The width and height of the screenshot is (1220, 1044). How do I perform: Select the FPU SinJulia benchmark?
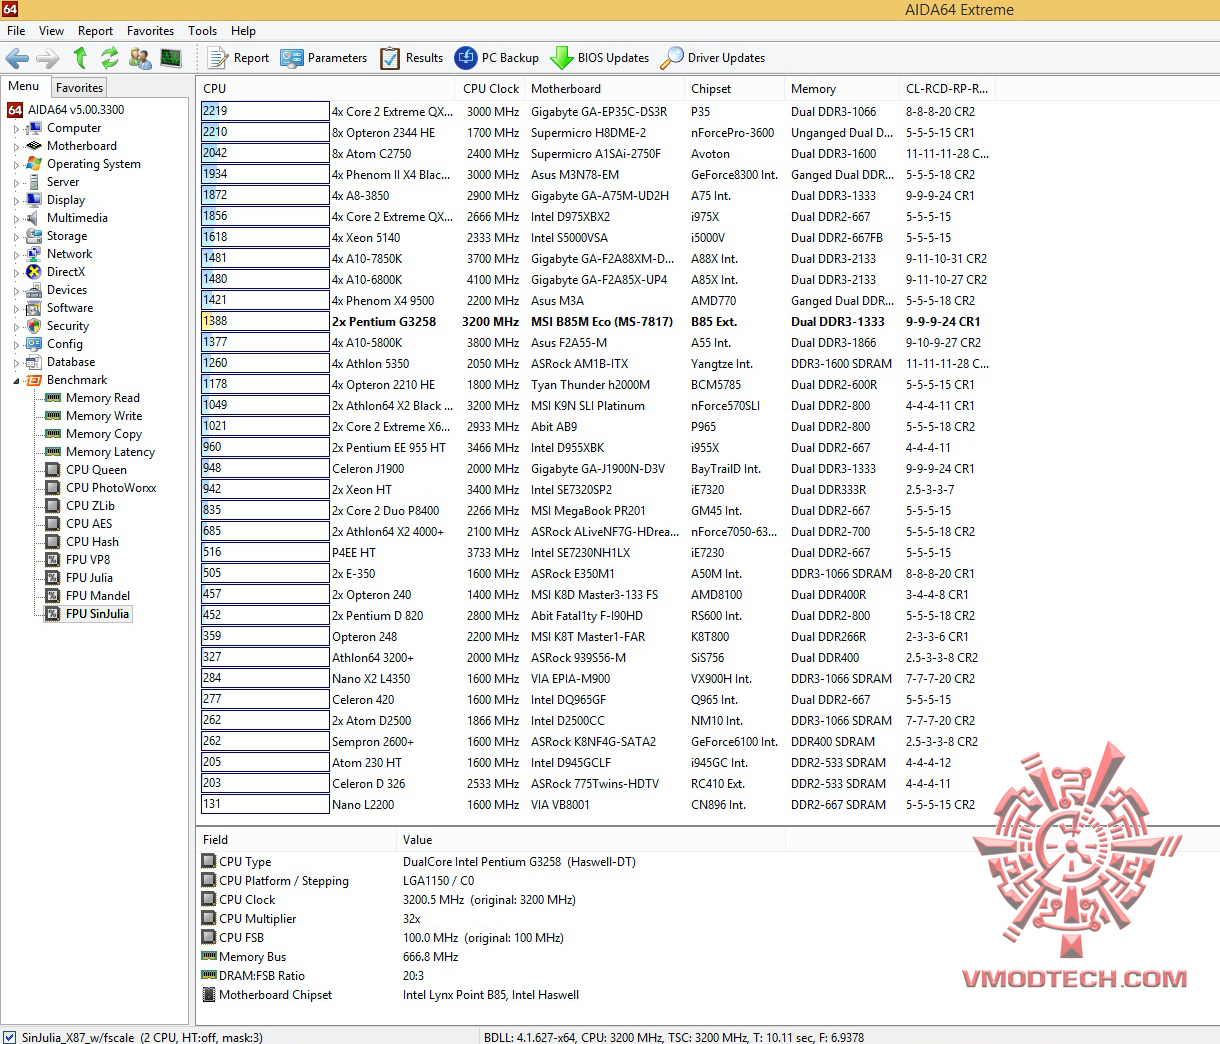pyautogui.click(x=88, y=614)
